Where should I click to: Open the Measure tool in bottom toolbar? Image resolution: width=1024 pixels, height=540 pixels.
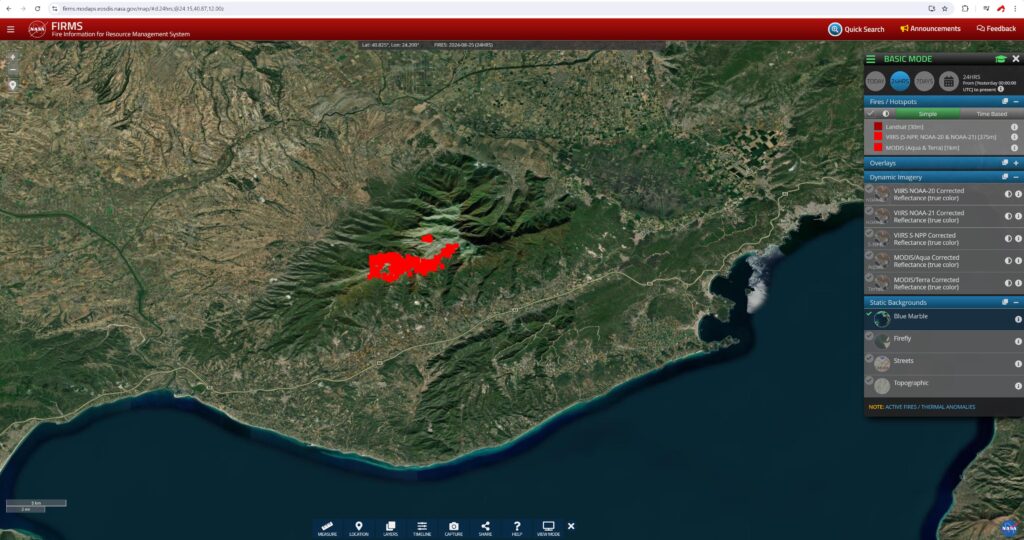pyautogui.click(x=327, y=527)
